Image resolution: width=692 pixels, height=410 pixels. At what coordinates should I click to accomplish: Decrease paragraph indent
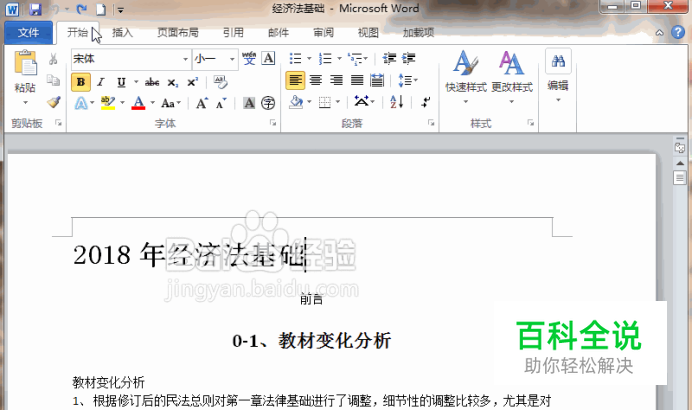point(389,59)
